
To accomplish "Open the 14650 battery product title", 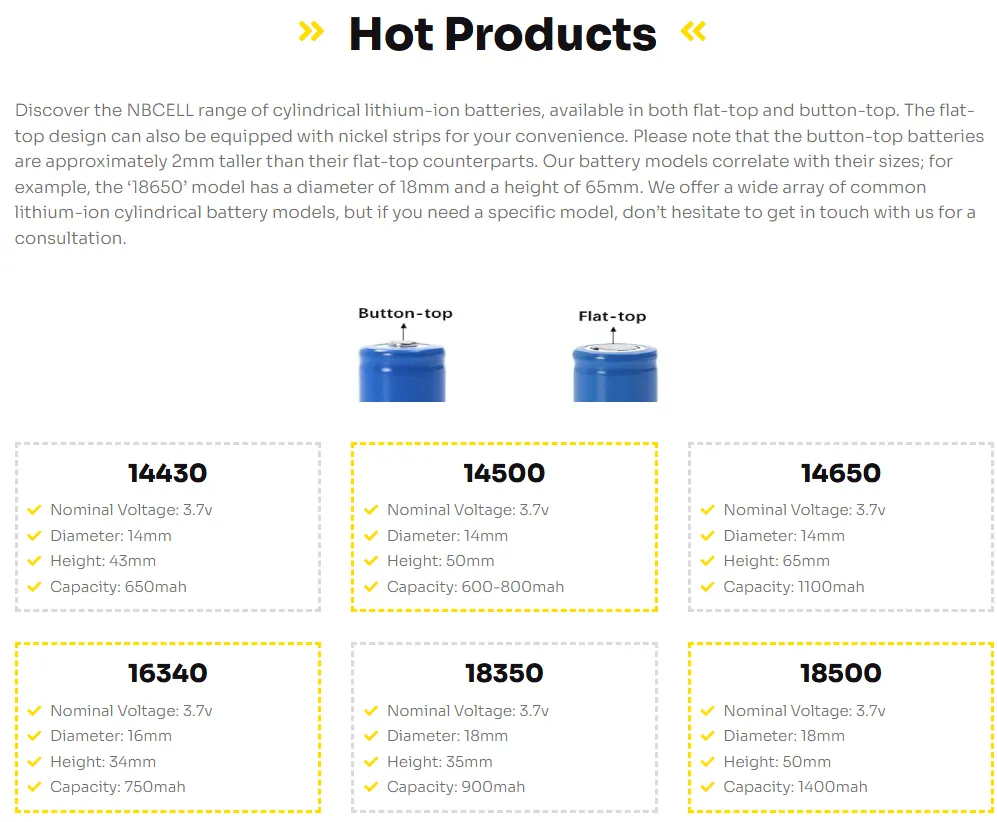I will [x=841, y=473].
